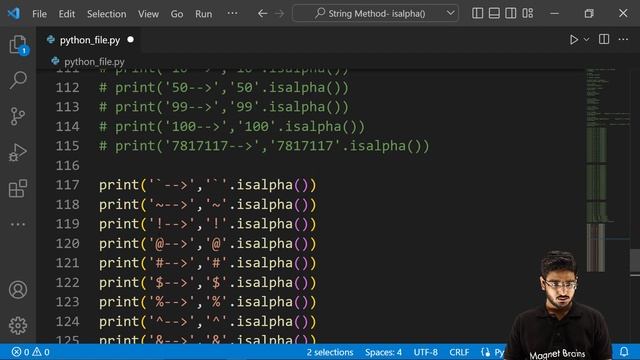Go back in navigation history
The image size is (640, 360).
click(x=262, y=13)
